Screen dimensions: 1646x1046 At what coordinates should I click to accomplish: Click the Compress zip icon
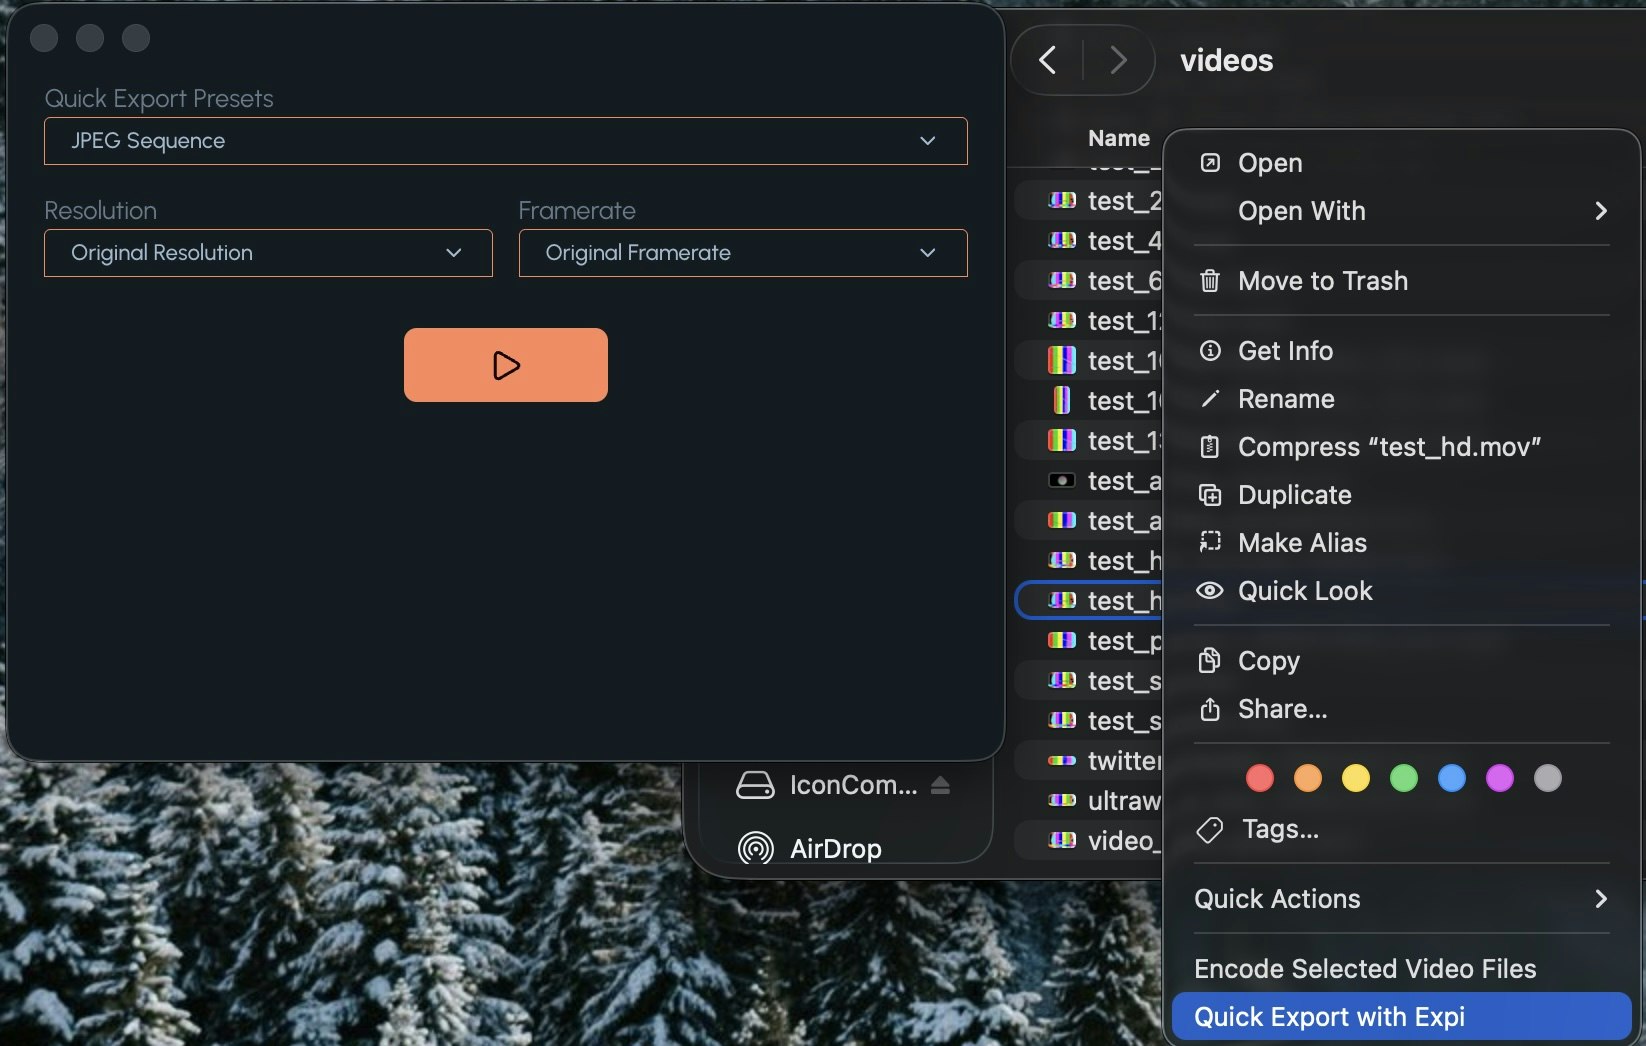(x=1210, y=447)
